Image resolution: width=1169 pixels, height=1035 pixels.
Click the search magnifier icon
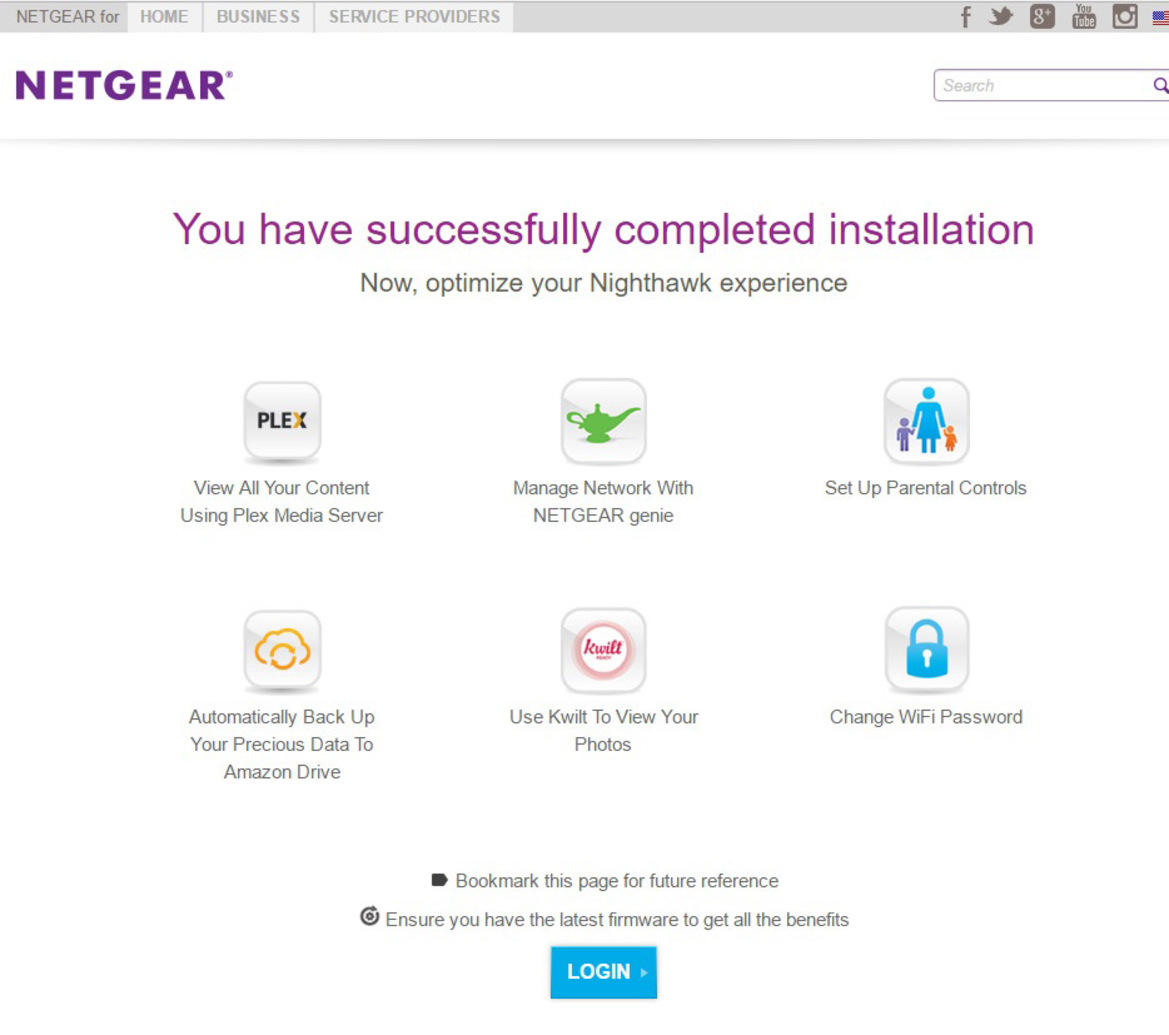pos(1160,85)
